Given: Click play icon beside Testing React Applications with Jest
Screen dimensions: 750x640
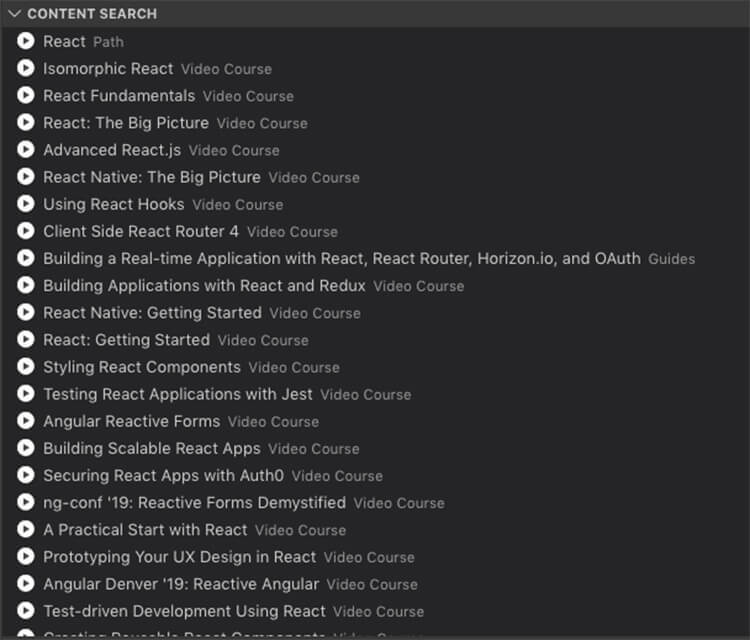Looking at the screenshot, I should [x=26, y=394].
